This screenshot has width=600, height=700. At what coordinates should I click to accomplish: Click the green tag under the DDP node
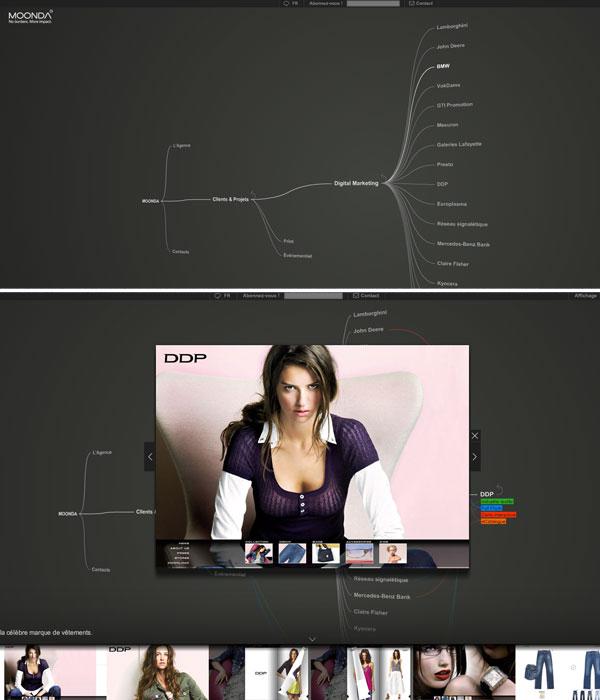497,501
